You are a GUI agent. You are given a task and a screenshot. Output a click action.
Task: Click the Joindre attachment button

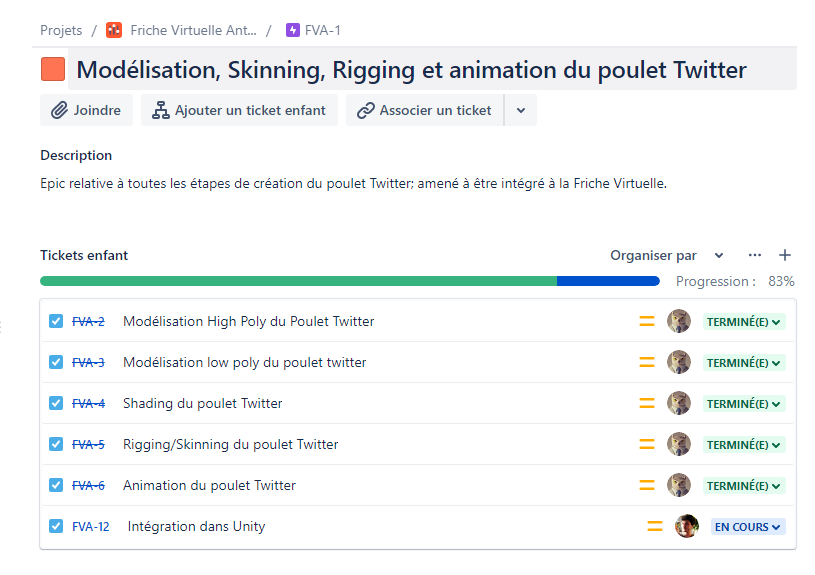pos(86,110)
